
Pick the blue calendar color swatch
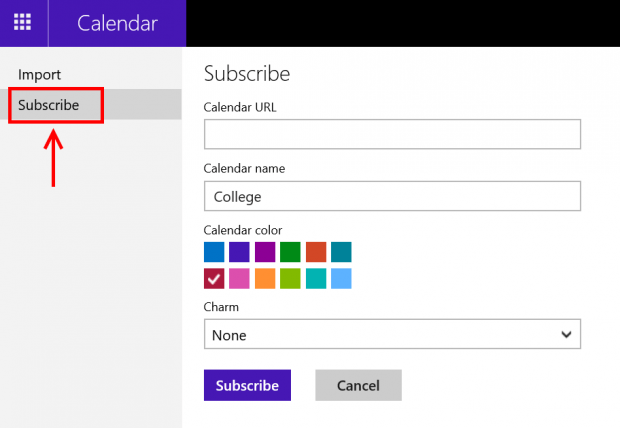tap(214, 252)
